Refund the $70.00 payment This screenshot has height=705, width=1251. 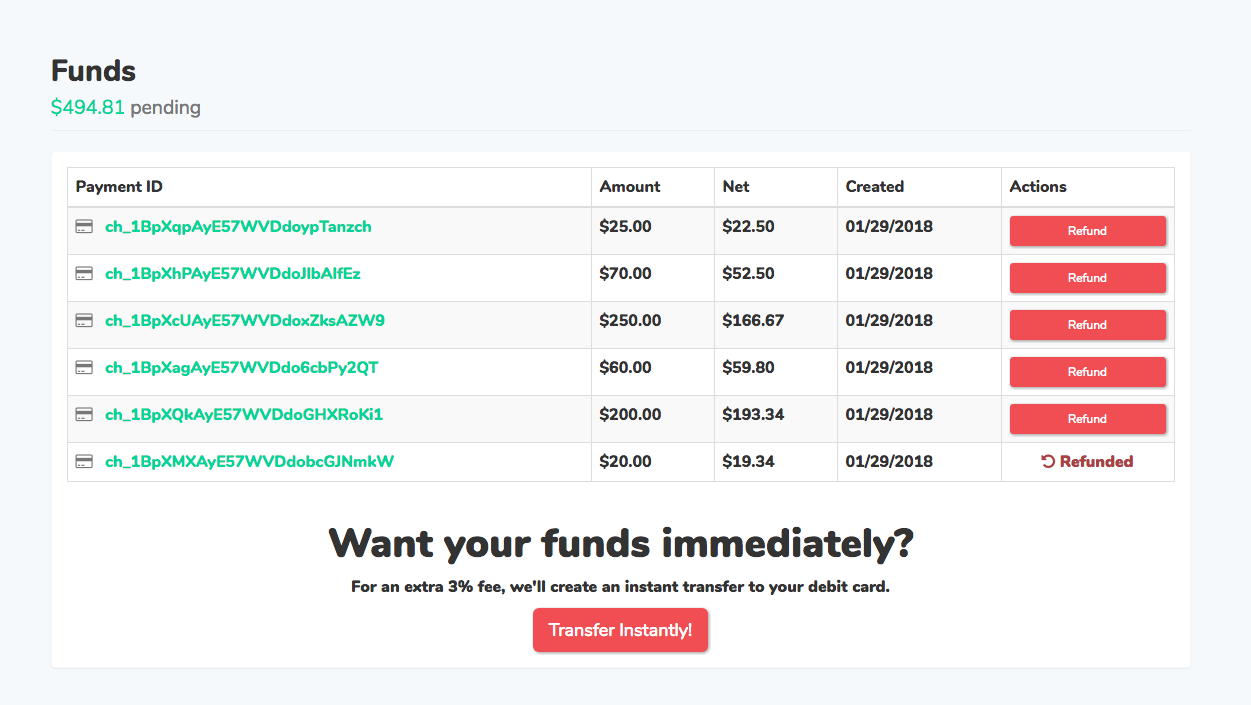coord(1087,278)
